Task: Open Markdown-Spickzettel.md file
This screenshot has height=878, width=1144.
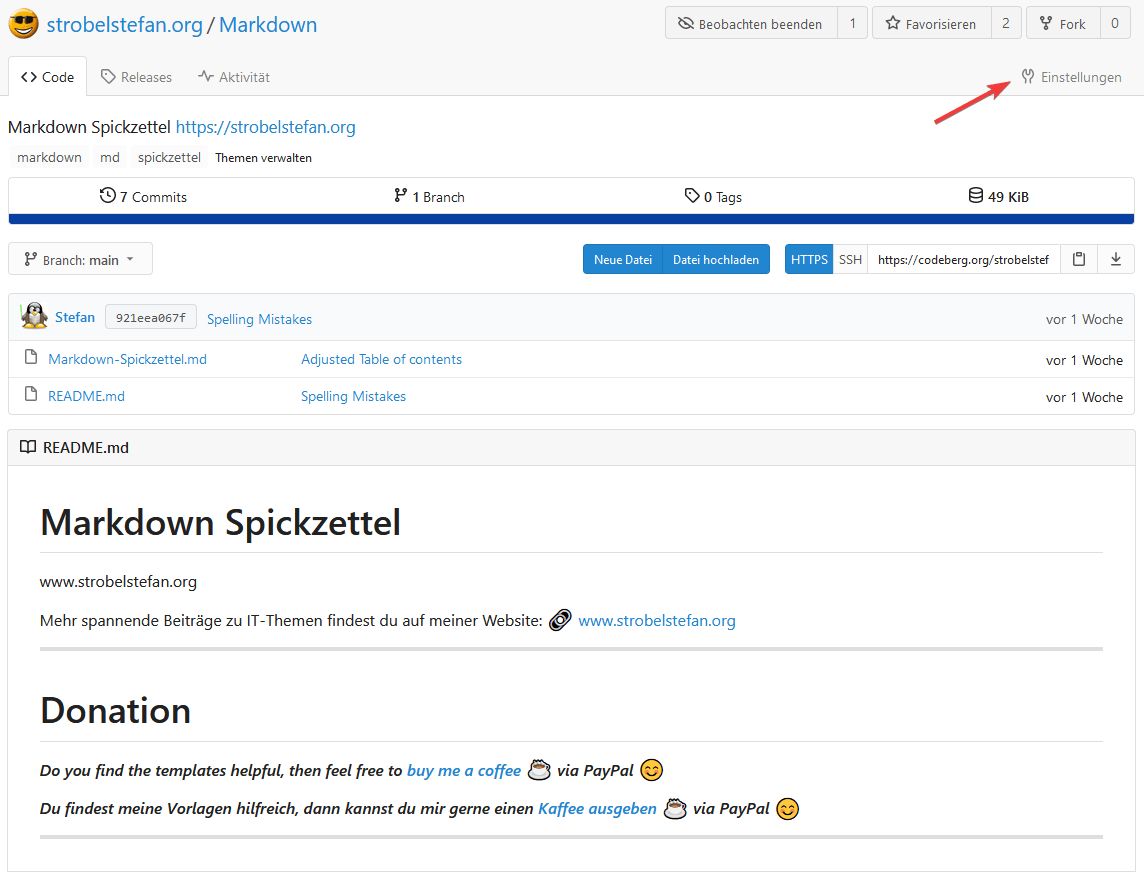Action: pyautogui.click(x=127, y=359)
